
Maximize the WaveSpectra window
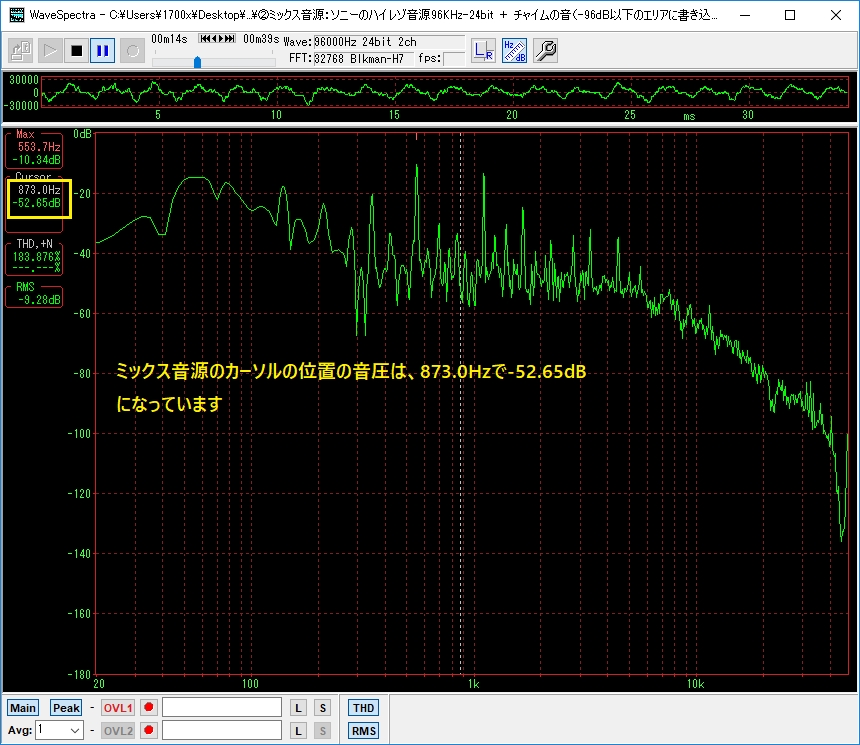pos(790,15)
